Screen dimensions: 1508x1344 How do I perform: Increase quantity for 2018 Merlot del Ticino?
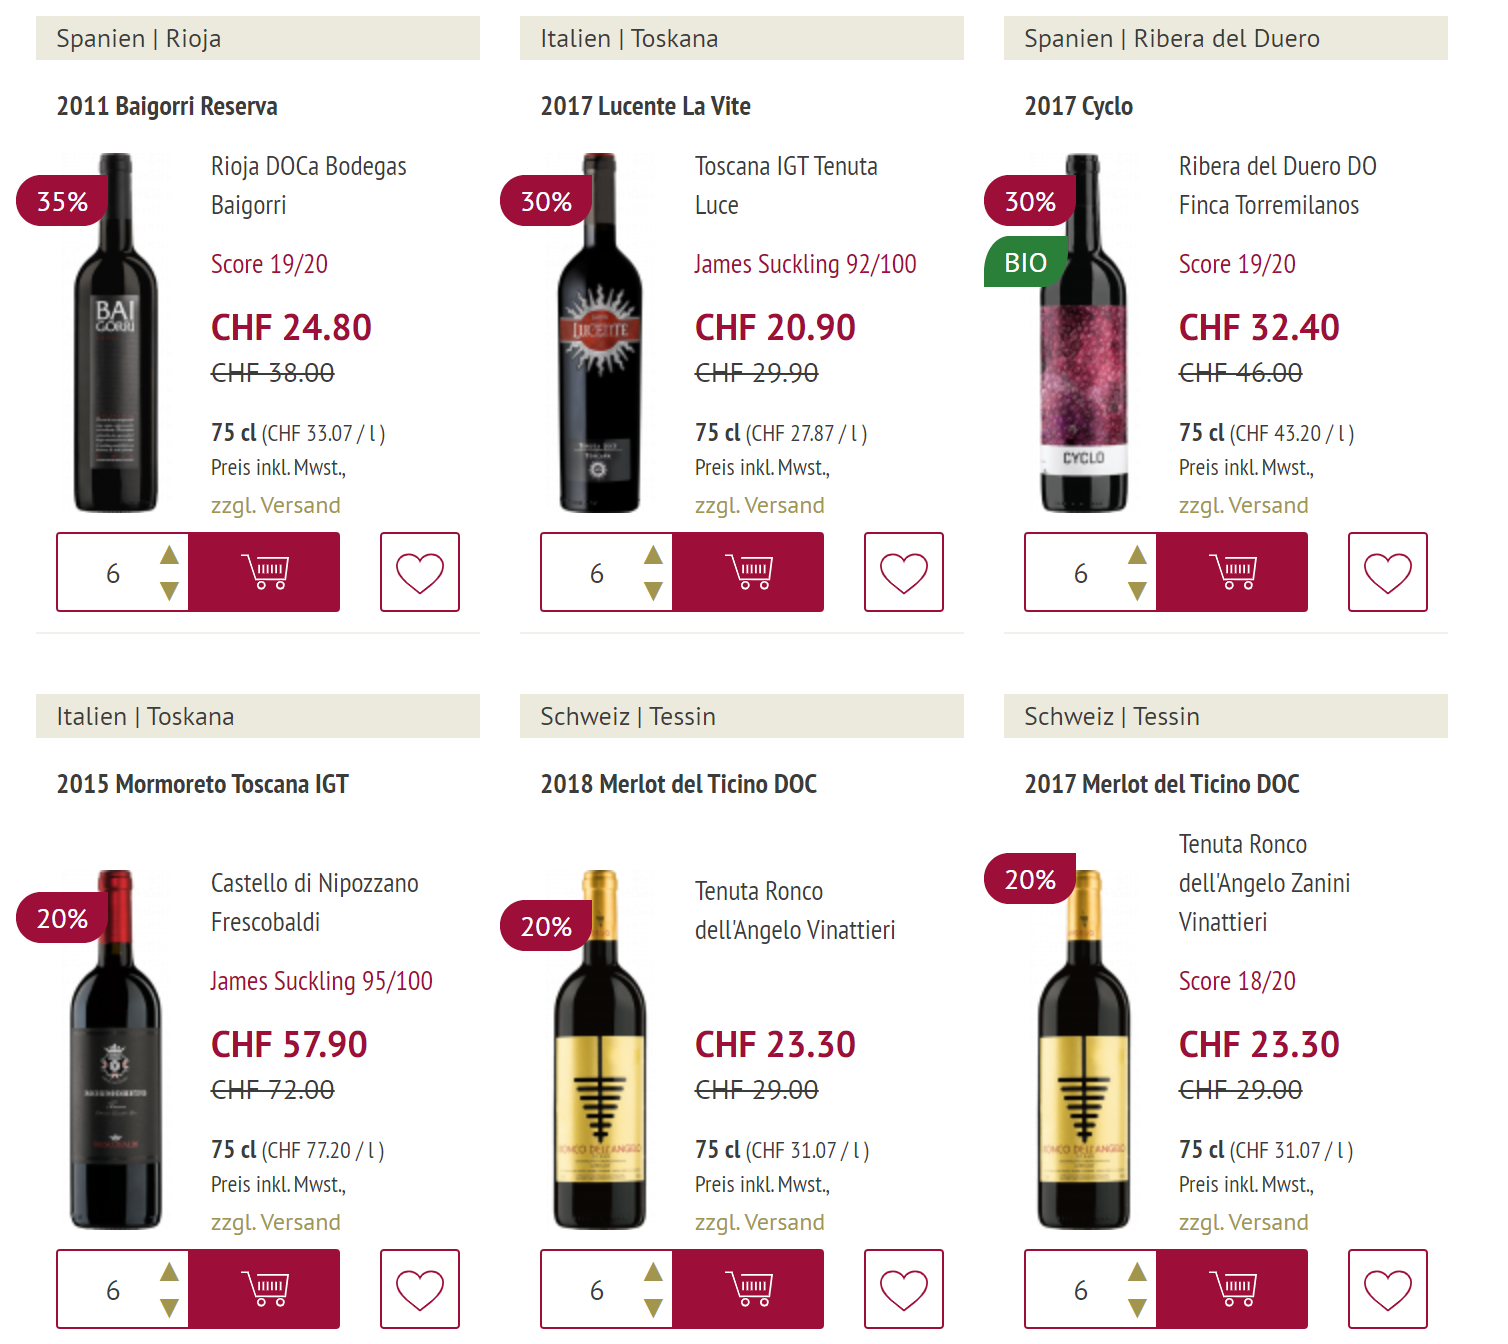click(x=654, y=1272)
